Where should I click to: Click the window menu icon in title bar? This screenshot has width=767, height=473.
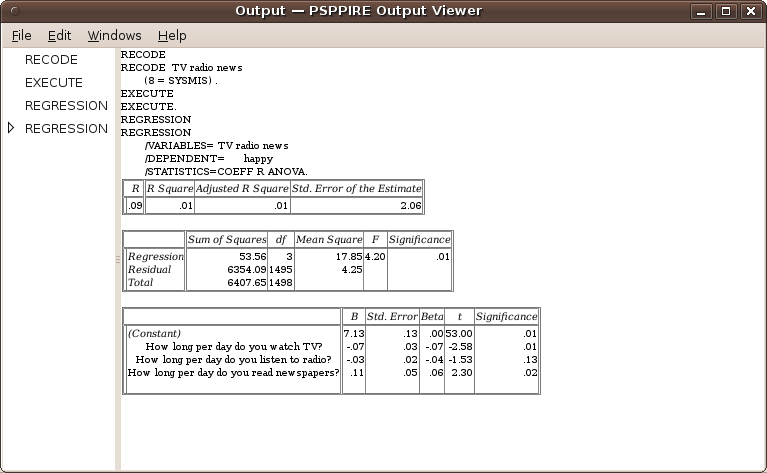point(13,11)
